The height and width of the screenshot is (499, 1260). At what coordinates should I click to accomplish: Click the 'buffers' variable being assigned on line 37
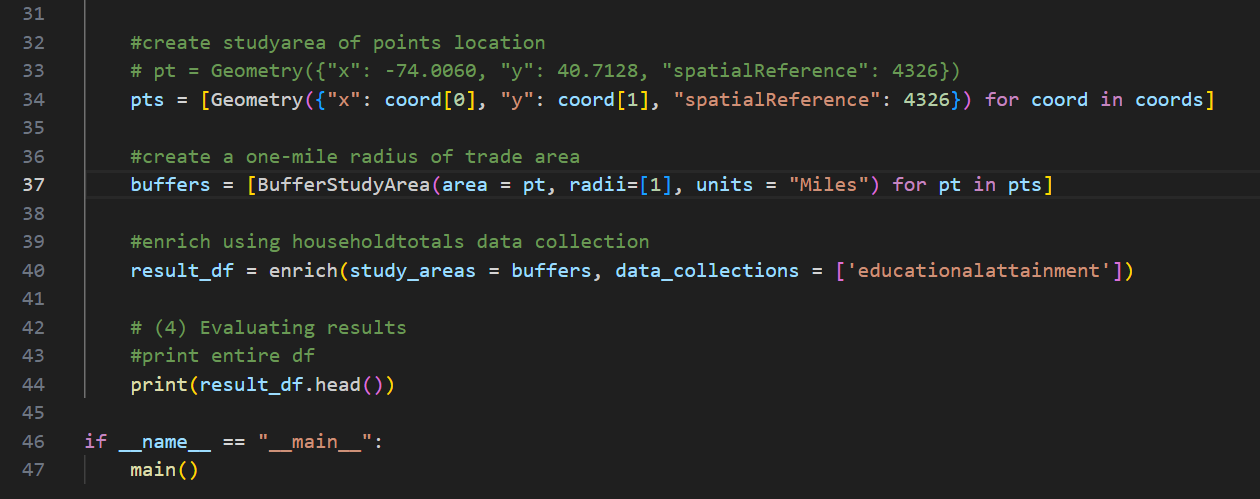(171, 186)
